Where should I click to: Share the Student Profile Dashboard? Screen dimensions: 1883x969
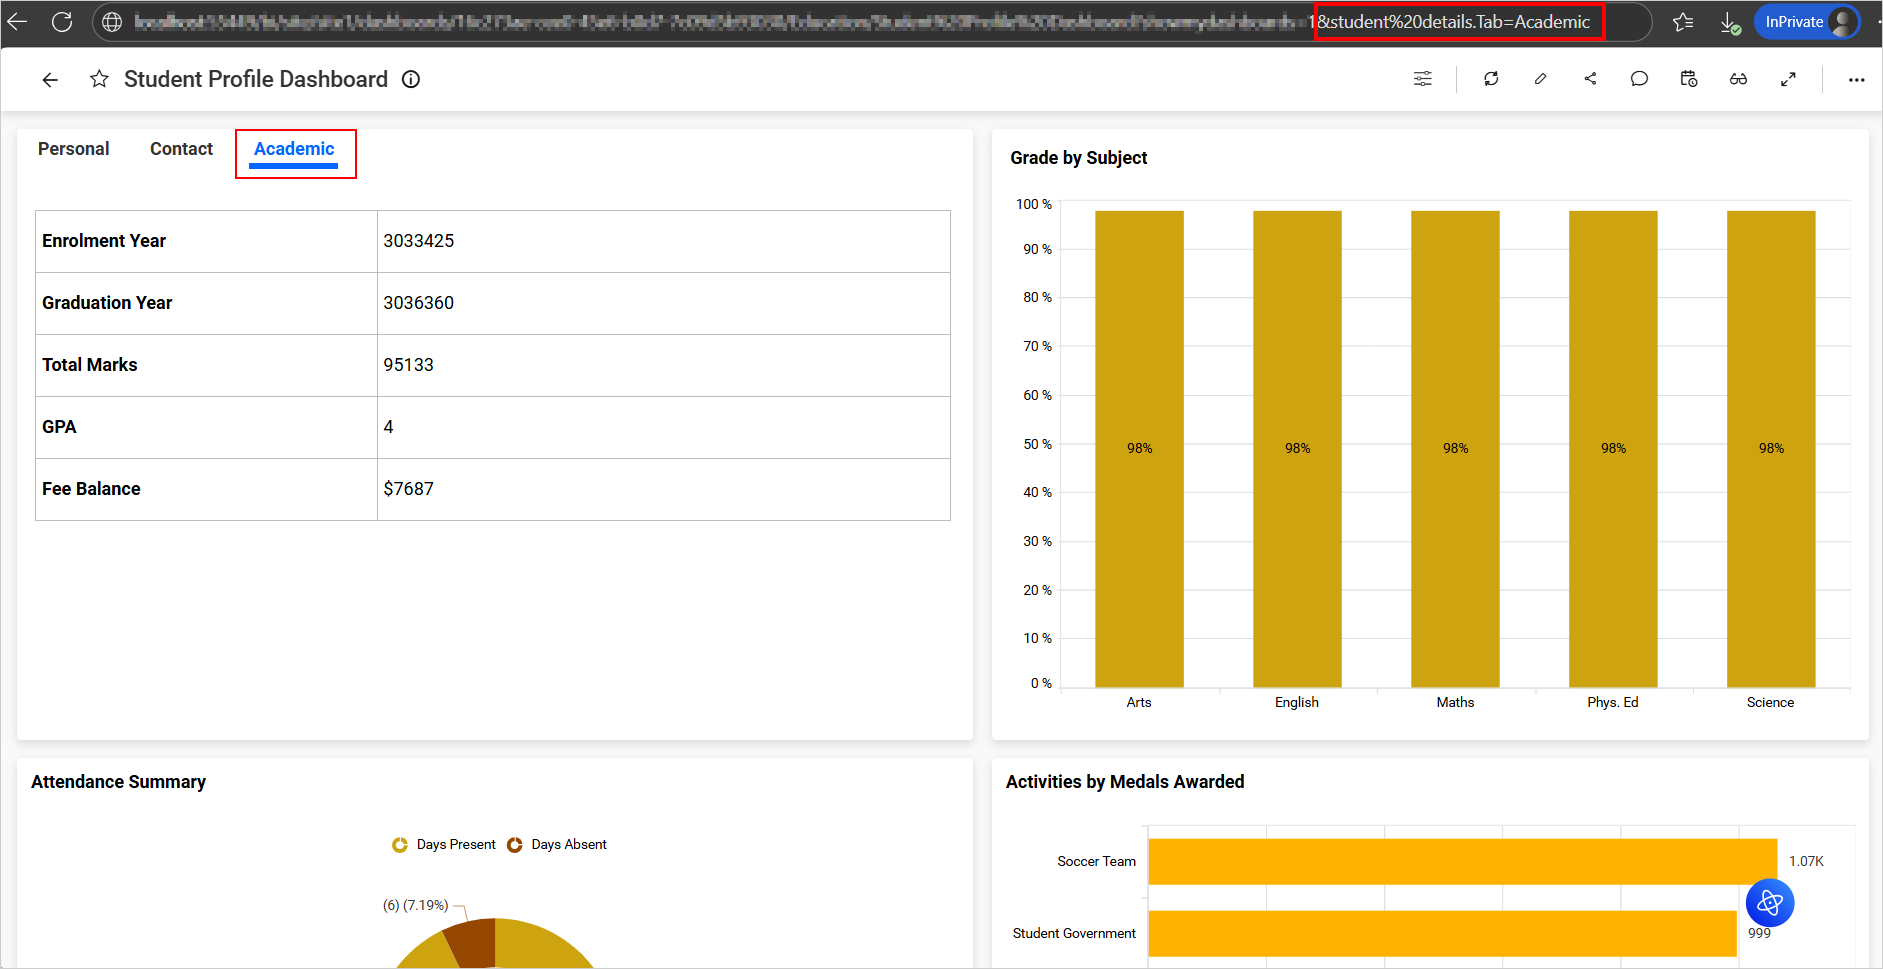click(x=1590, y=79)
